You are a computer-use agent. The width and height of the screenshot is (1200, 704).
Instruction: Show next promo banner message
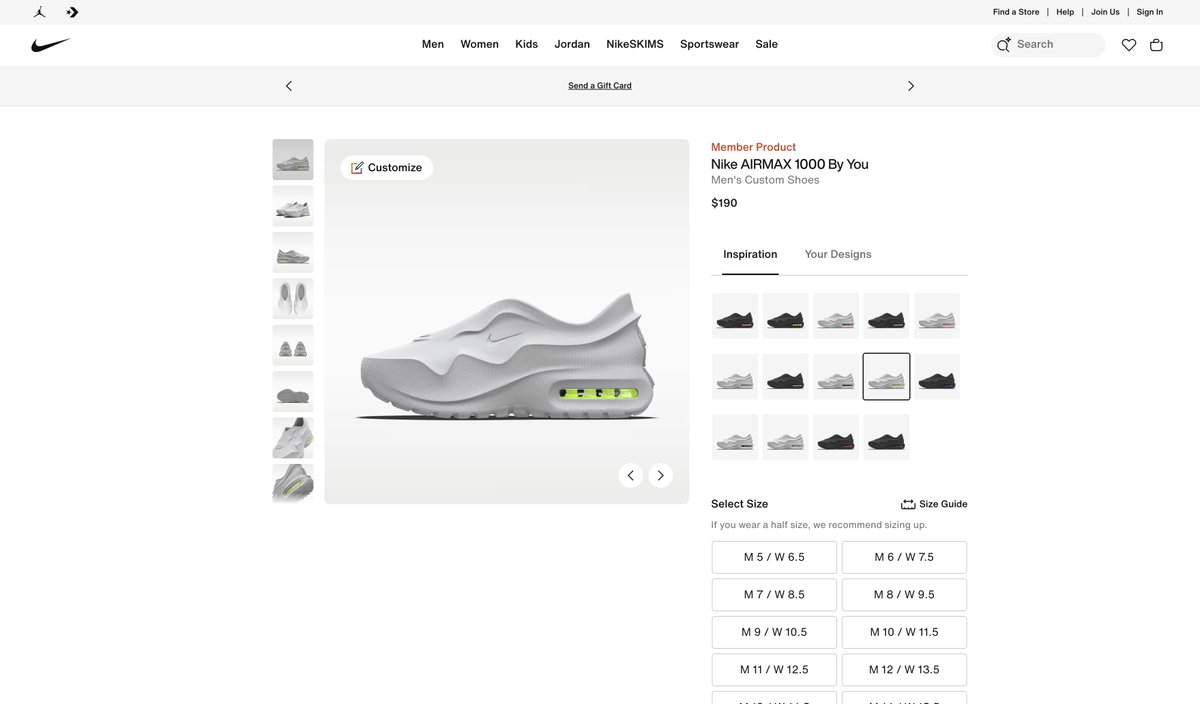[911, 86]
